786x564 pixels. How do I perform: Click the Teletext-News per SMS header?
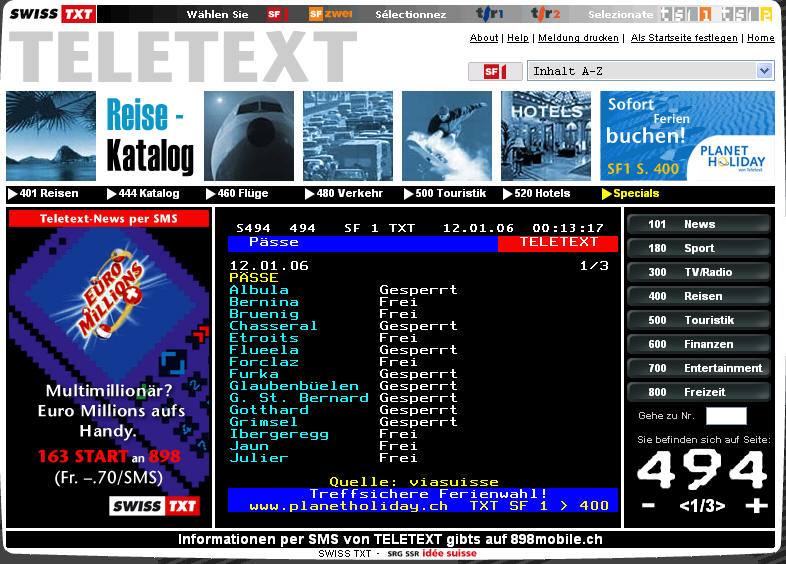[x=109, y=219]
